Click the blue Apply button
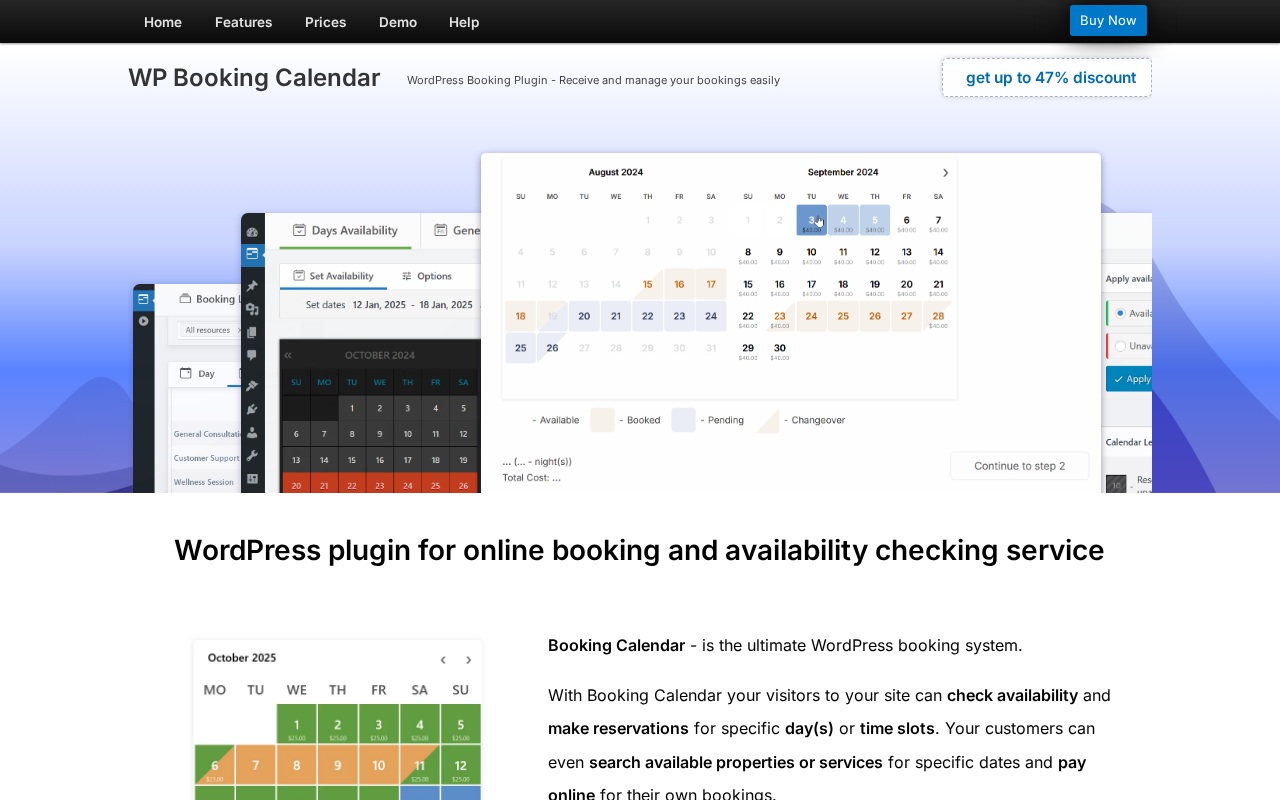Image resolution: width=1280 pixels, height=800 pixels. (x=1129, y=379)
